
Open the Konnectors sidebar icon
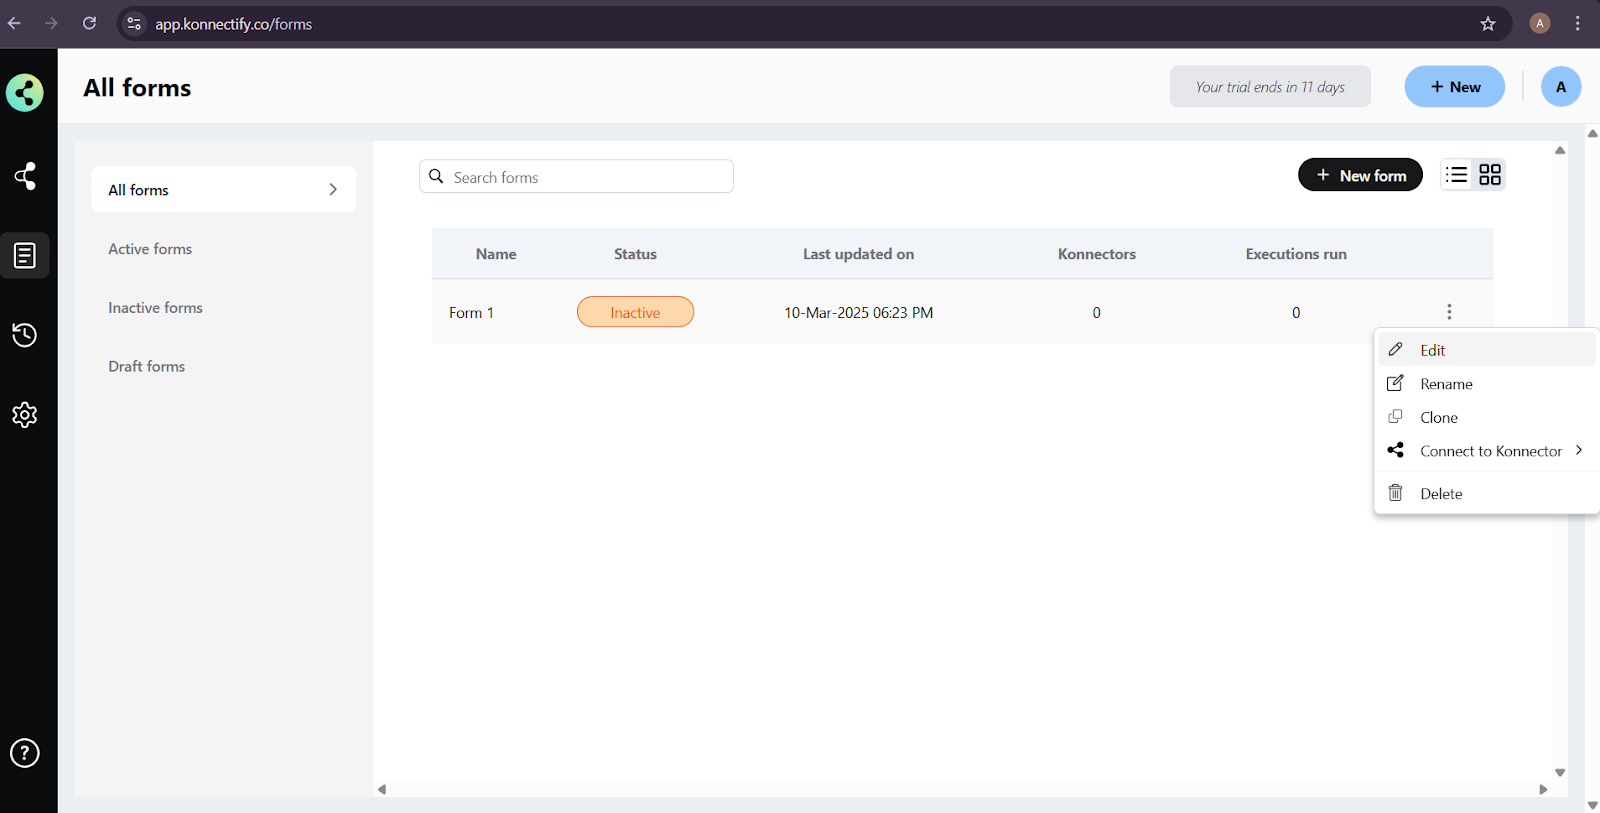[25, 176]
